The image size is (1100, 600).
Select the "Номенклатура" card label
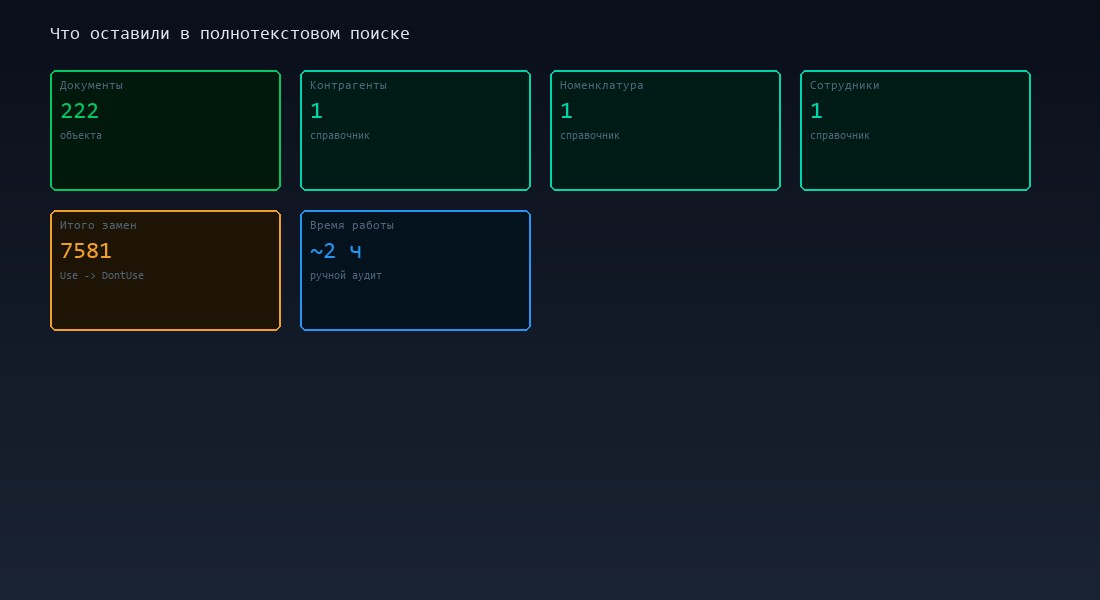point(601,86)
